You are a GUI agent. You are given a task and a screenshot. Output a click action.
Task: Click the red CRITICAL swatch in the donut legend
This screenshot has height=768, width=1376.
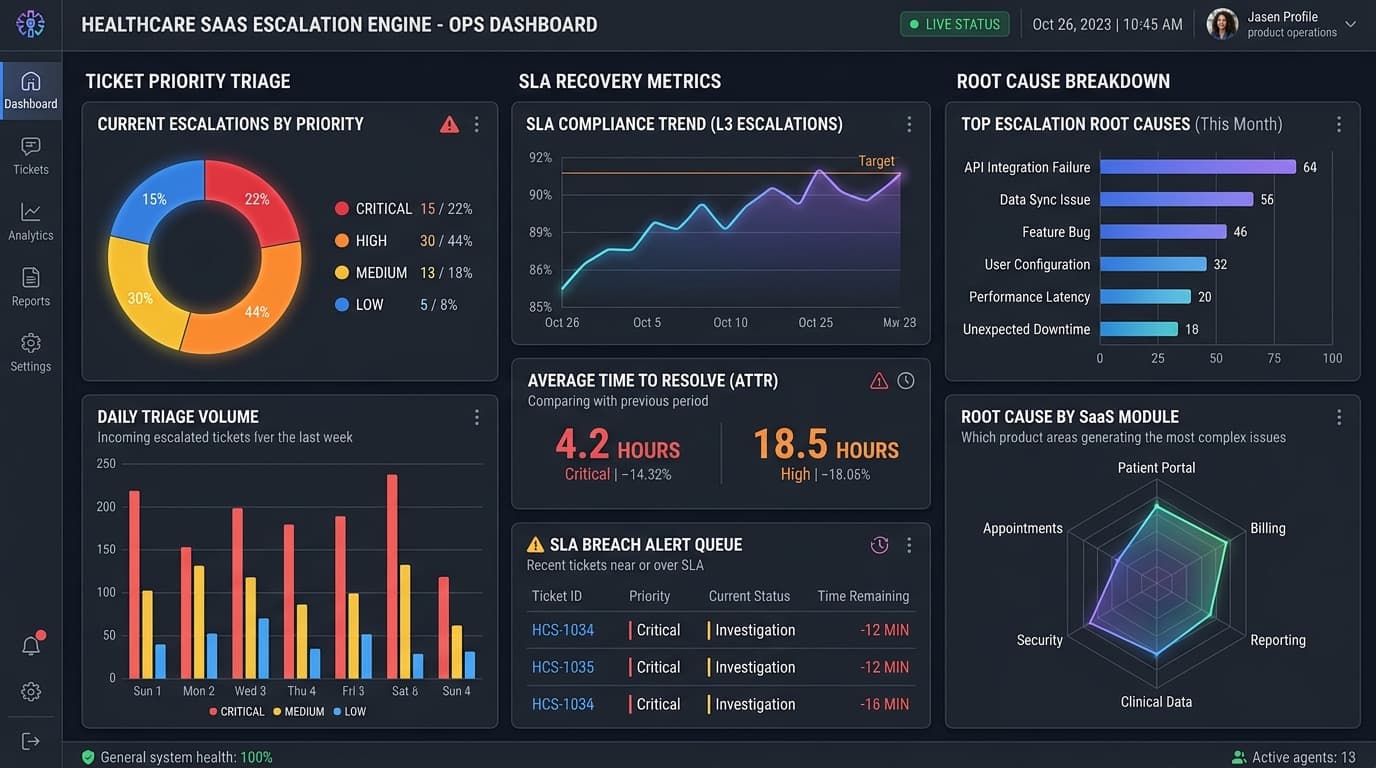click(x=342, y=209)
